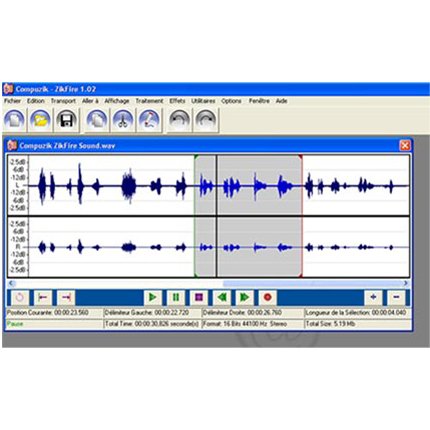
Task: Set the left delimiter marker button
Action: [43, 297]
